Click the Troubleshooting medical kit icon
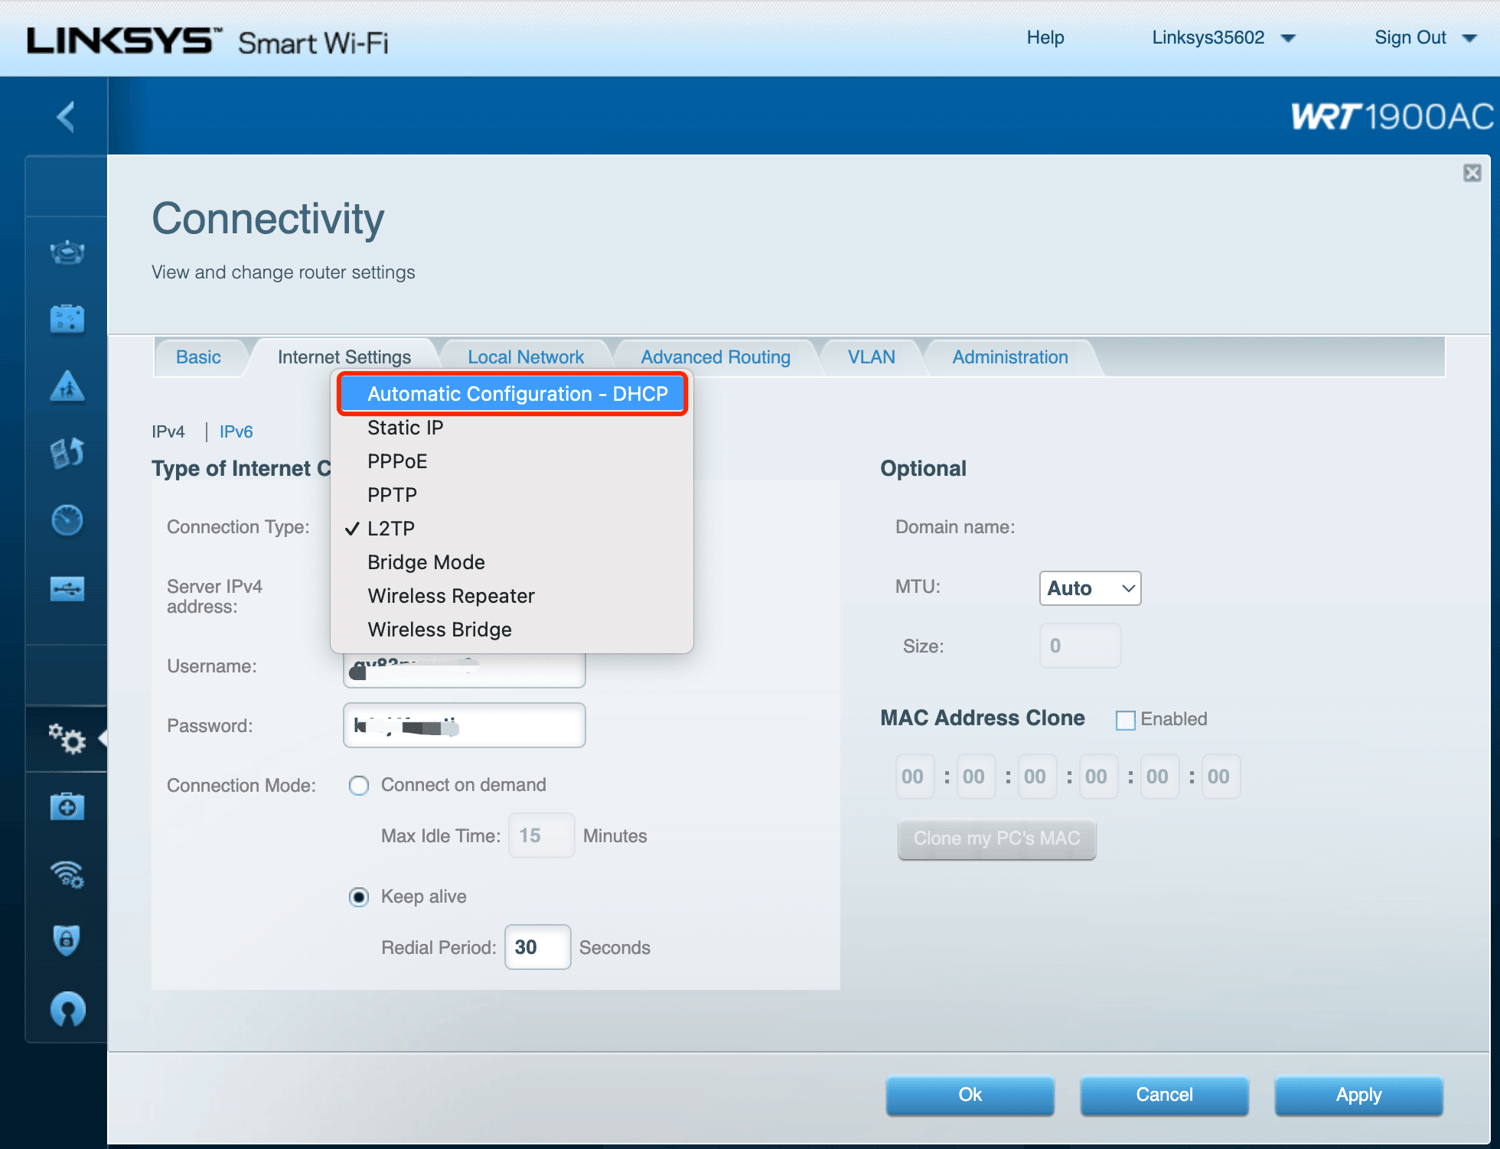The width and height of the screenshot is (1500, 1149). pos(67,807)
